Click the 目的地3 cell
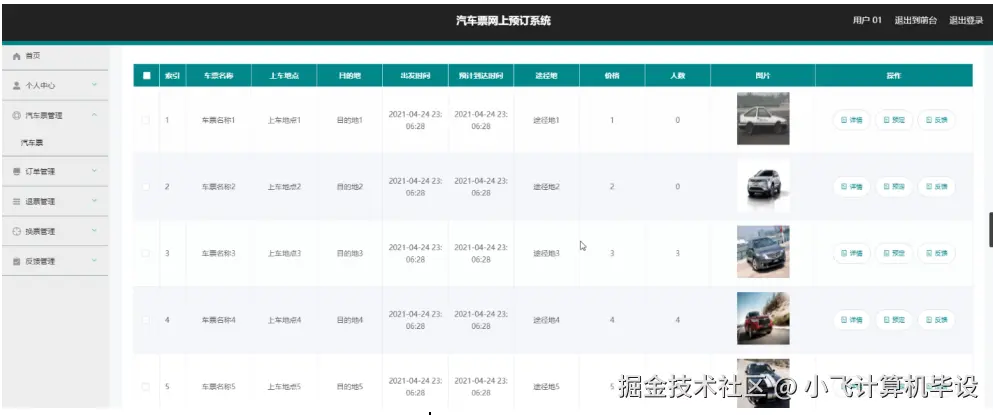This screenshot has height=415, width=993. [350, 253]
